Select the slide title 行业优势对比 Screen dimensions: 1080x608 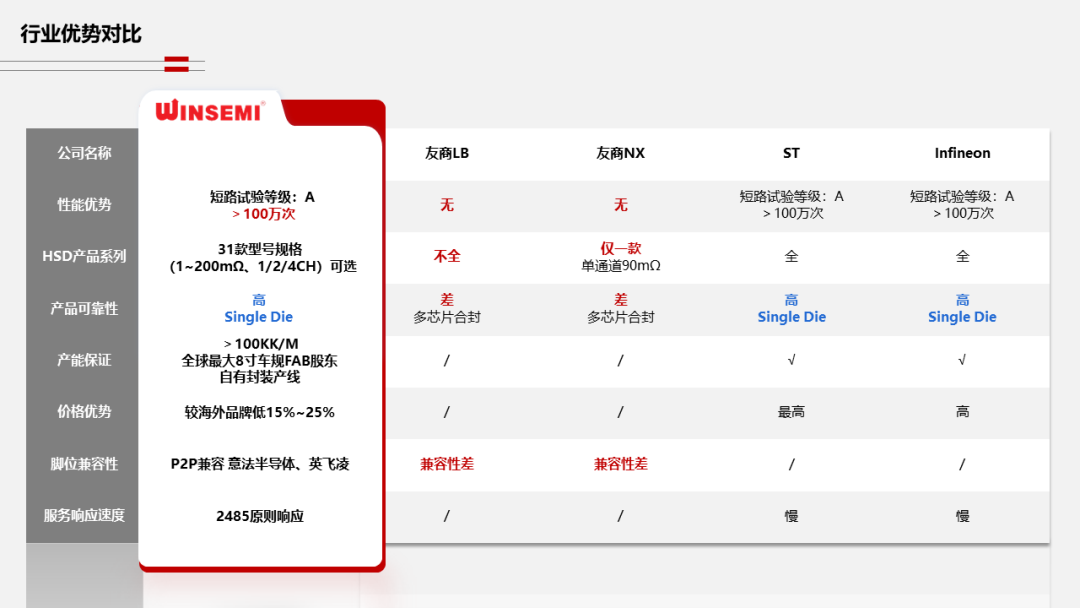81,34
